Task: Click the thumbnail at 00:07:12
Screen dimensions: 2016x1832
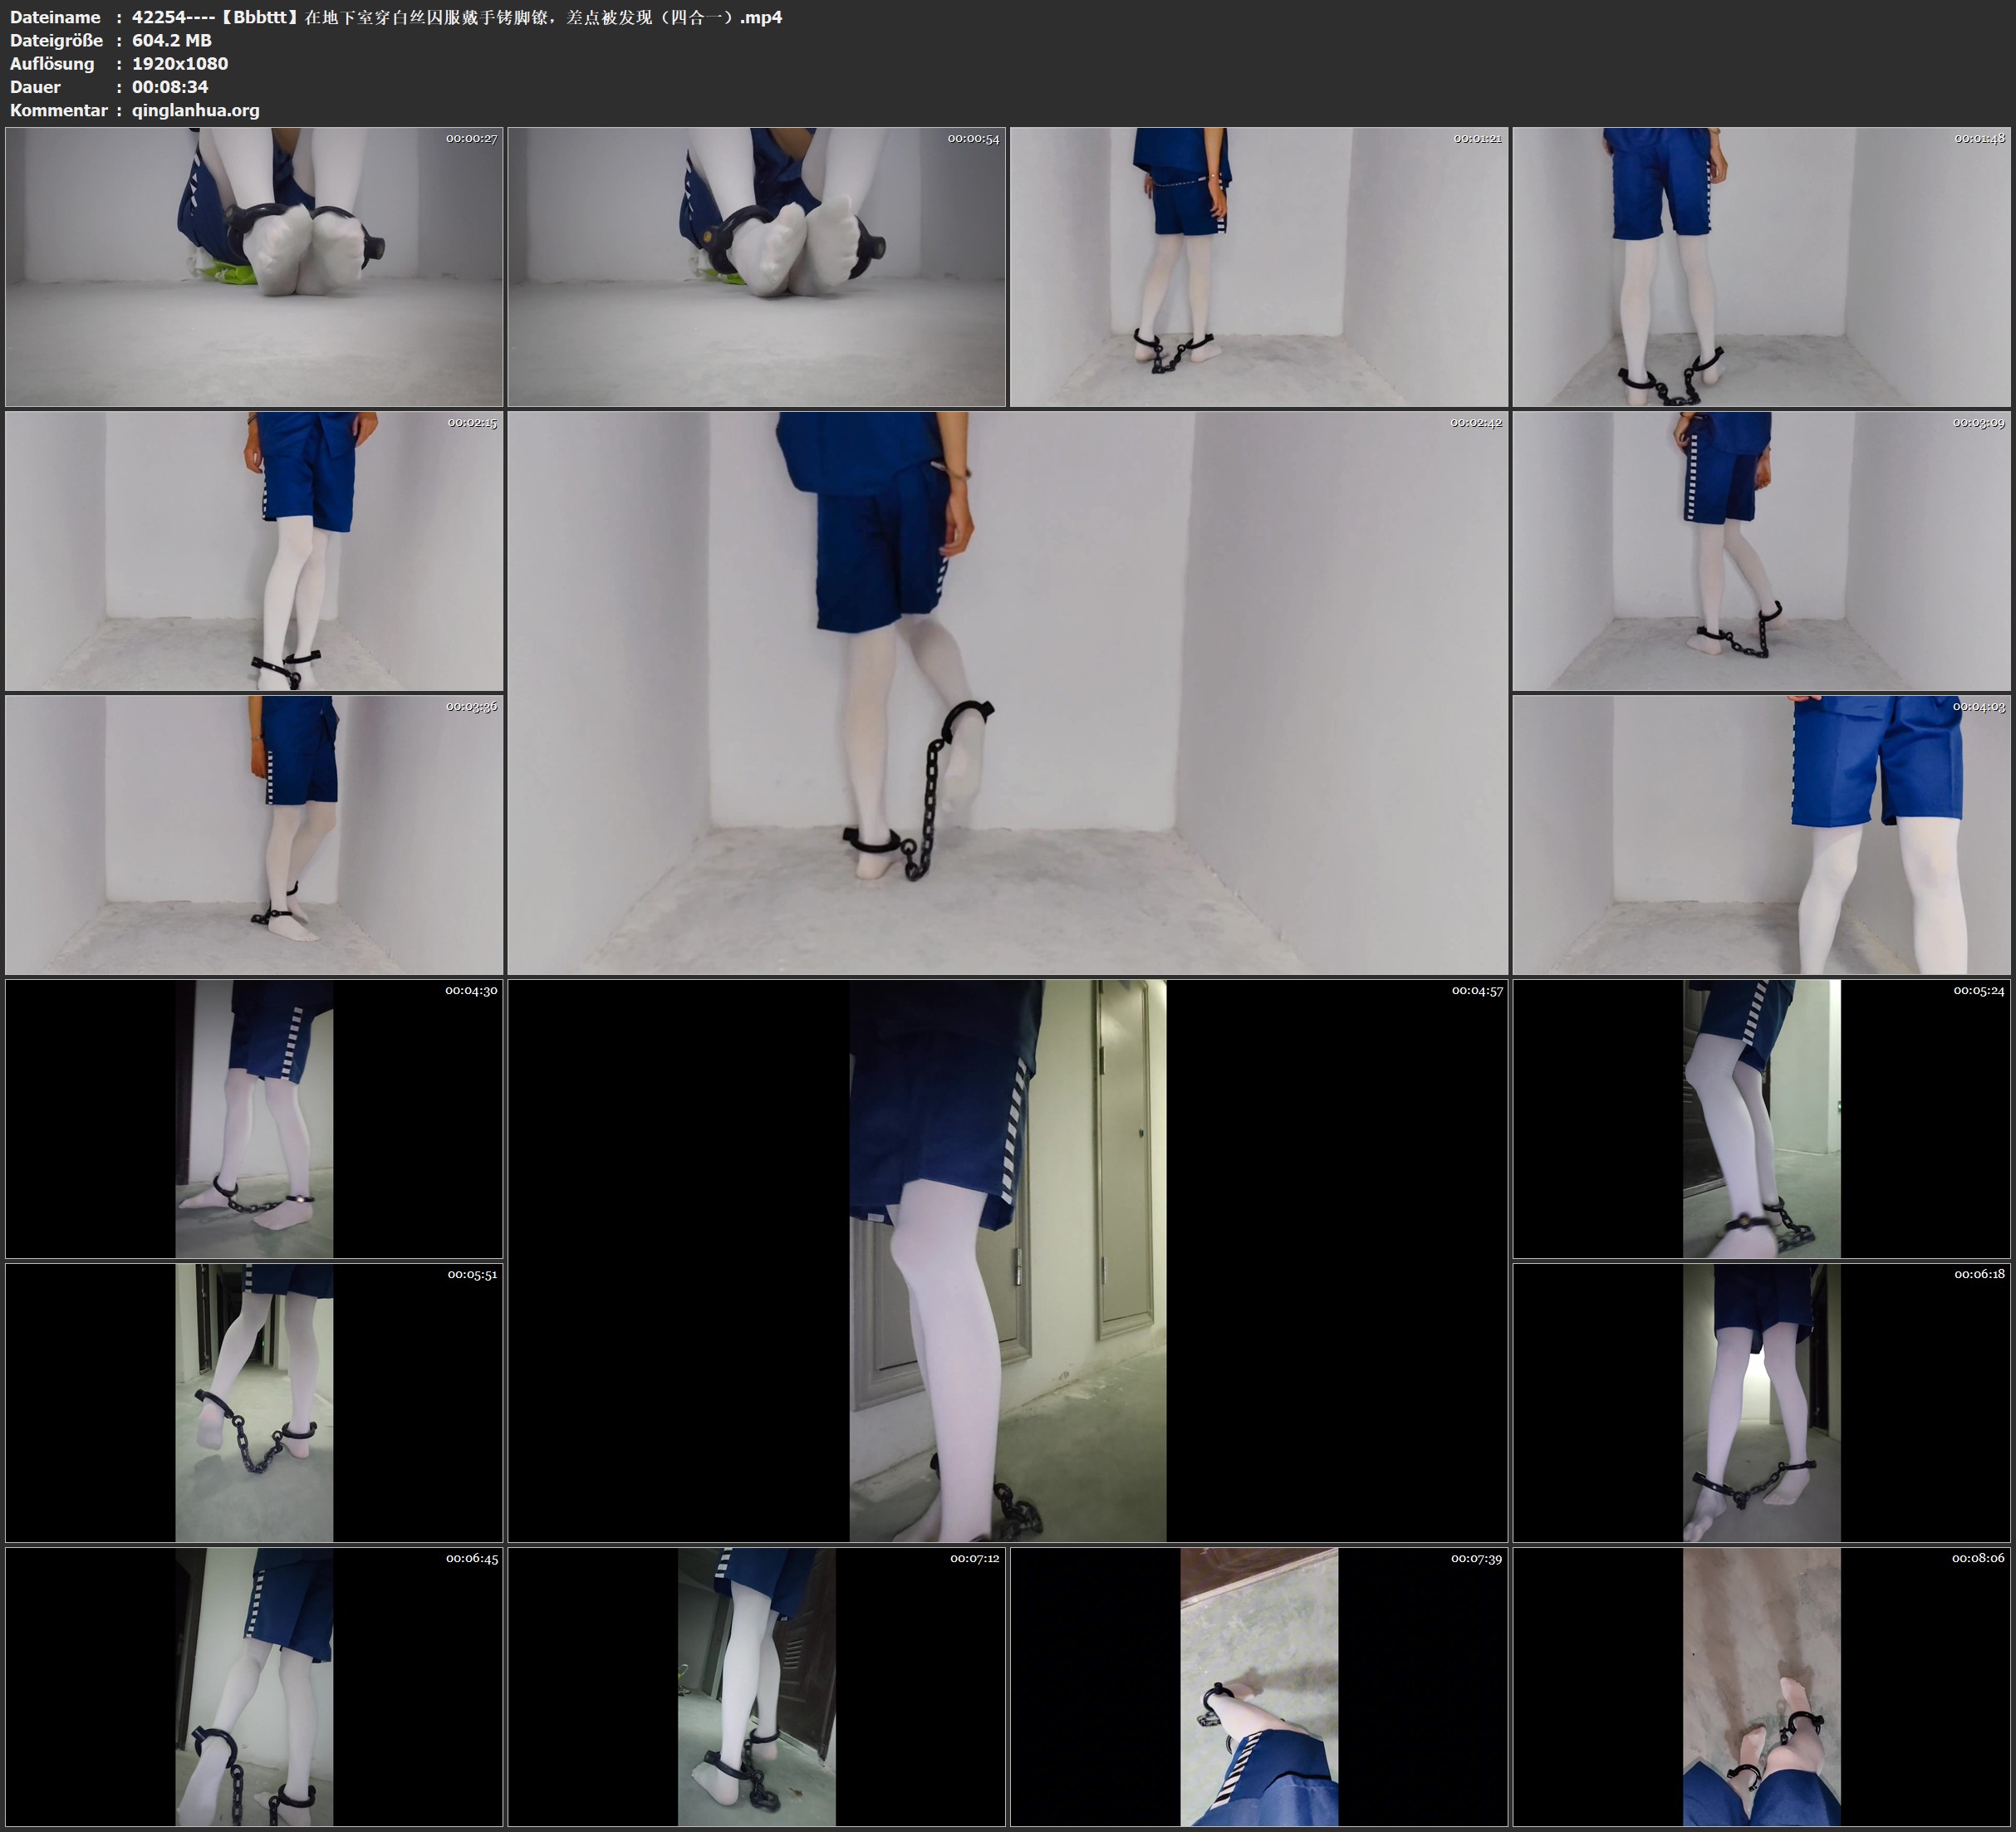Action: click(x=756, y=1687)
